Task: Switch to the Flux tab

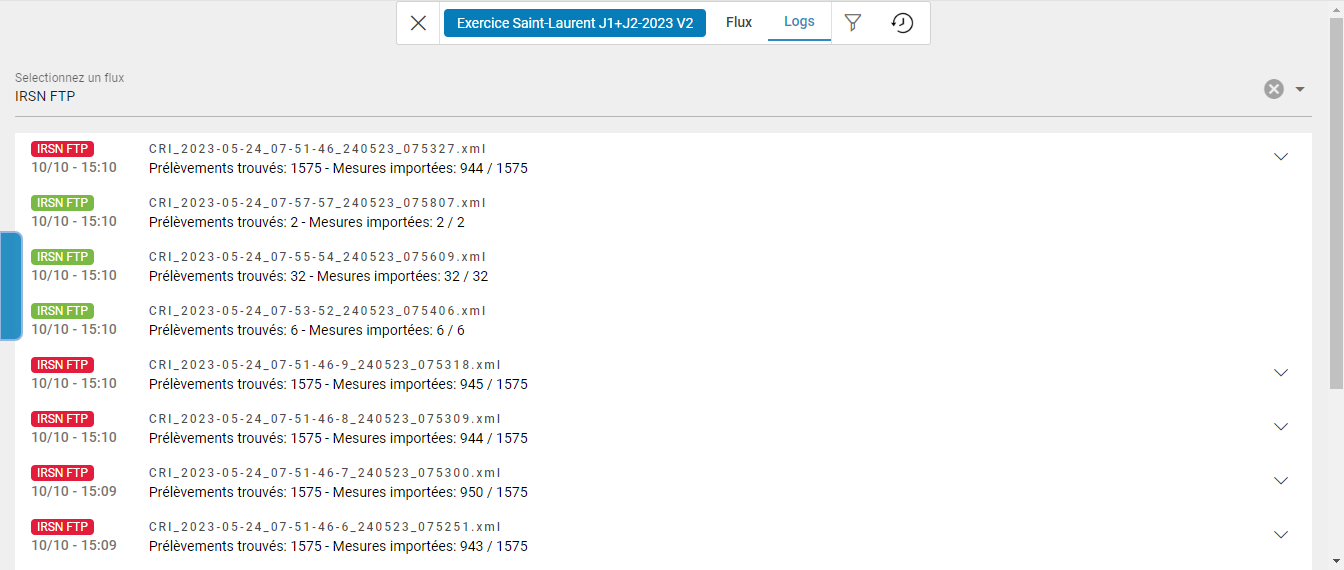Action: (739, 22)
